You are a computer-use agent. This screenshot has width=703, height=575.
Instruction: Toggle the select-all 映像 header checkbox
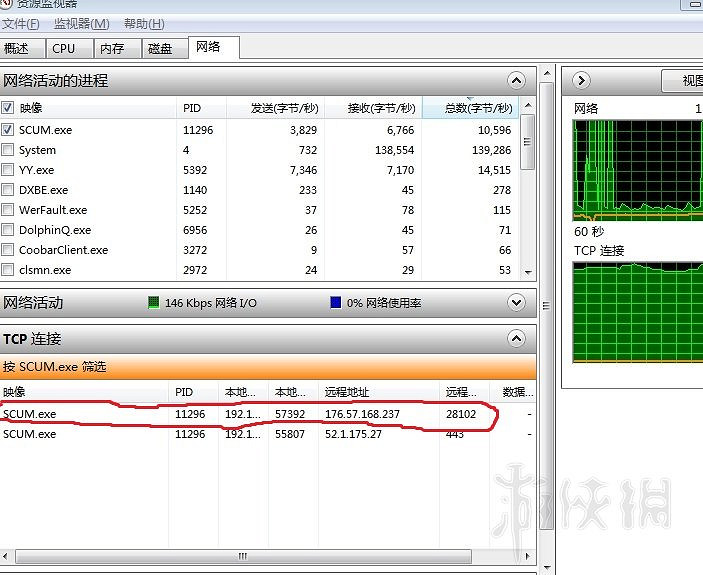[8, 108]
